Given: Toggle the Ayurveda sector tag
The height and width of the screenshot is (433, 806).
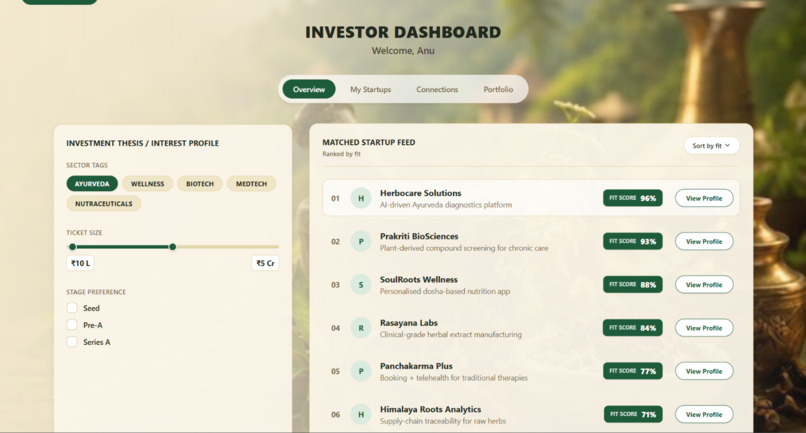Looking at the screenshot, I should point(92,184).
